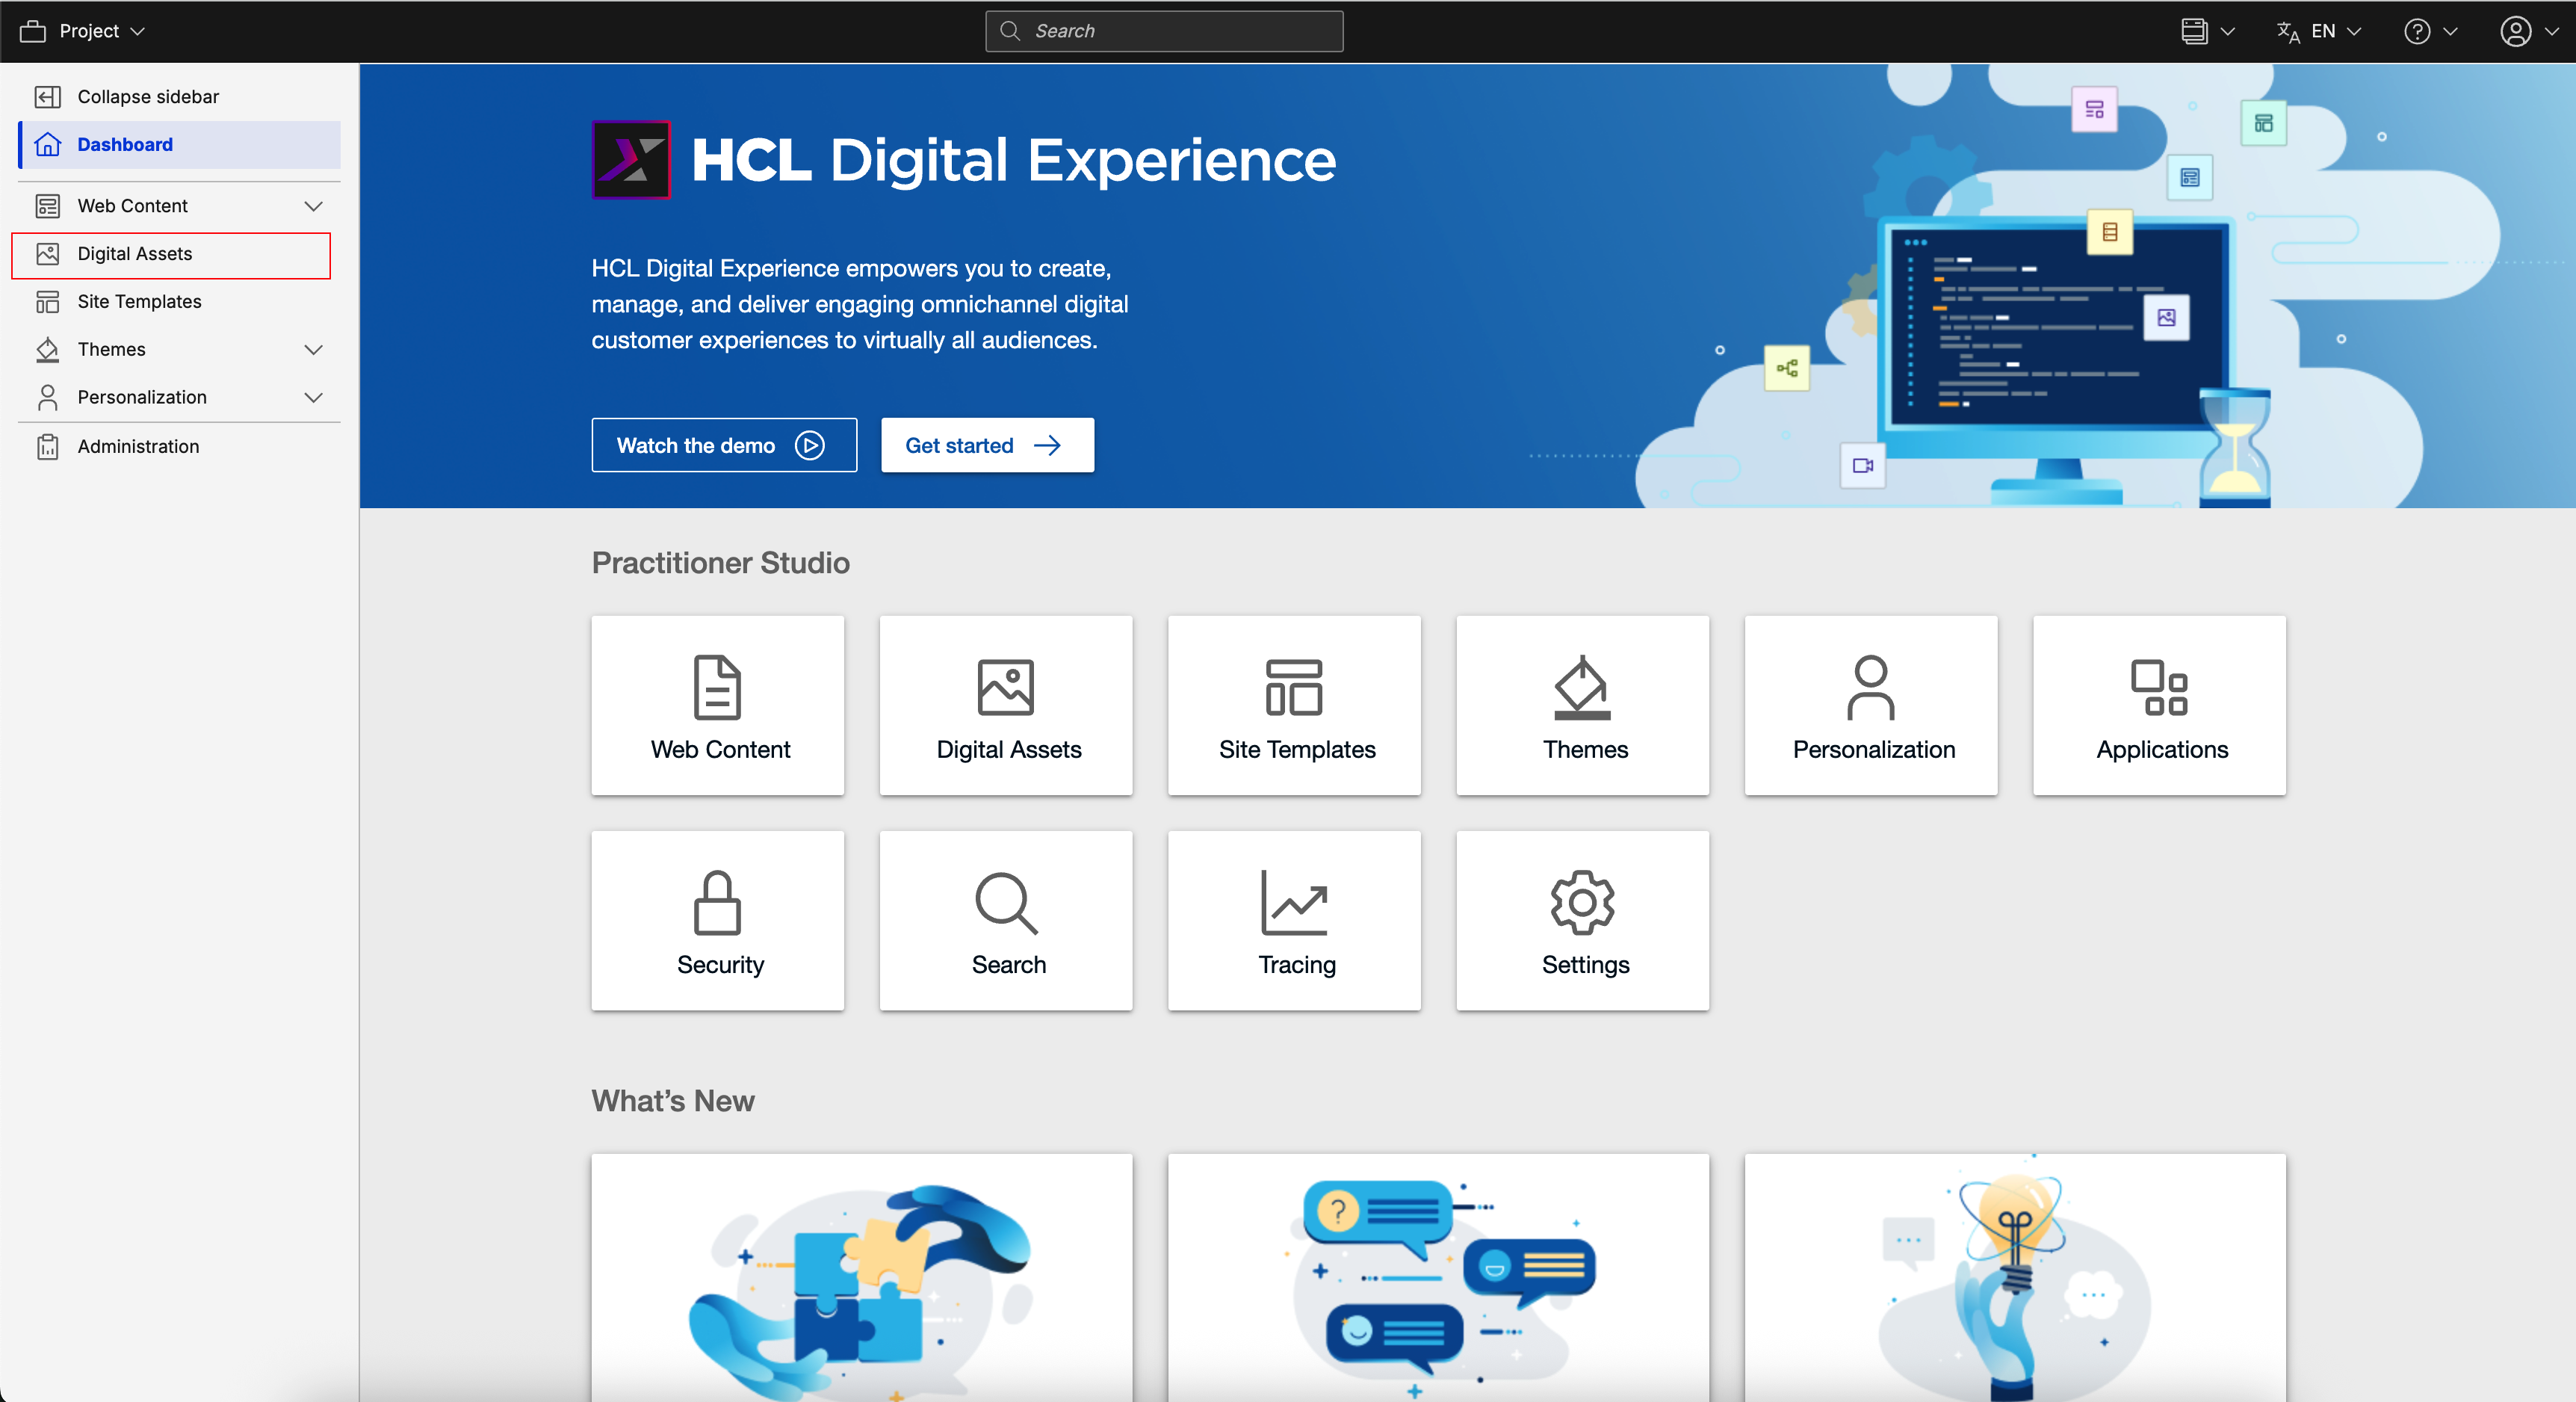Click the Watch the demo button

tap(723, 445)
